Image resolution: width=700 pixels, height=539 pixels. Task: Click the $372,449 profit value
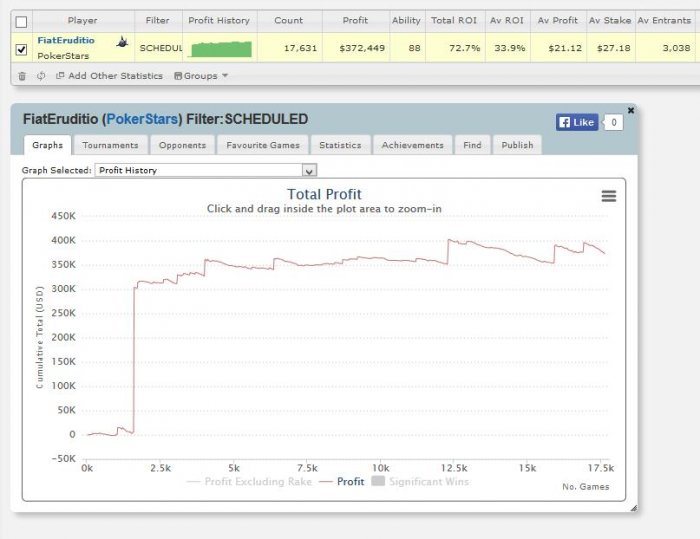pyautogui.click(x=362, y=48)
